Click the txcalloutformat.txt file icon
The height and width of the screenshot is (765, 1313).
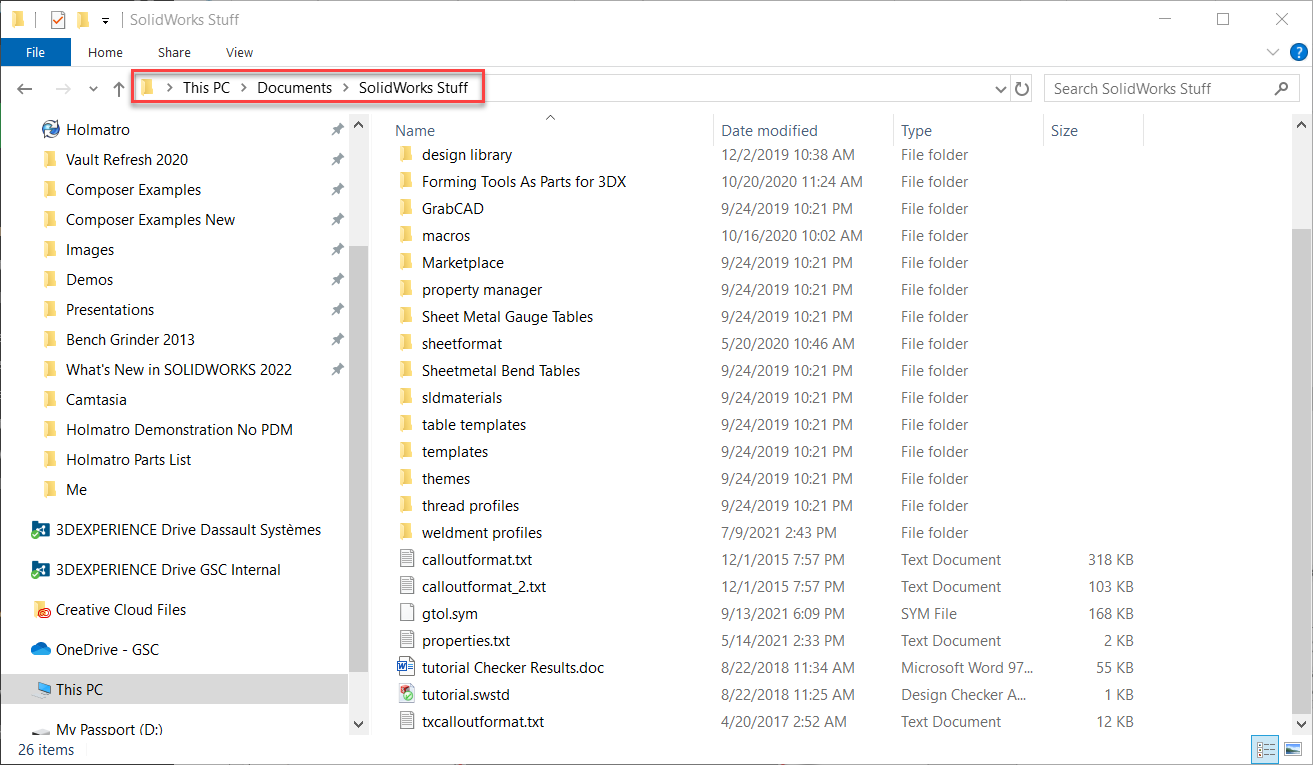pyautogui.click(x=405, y=721)
